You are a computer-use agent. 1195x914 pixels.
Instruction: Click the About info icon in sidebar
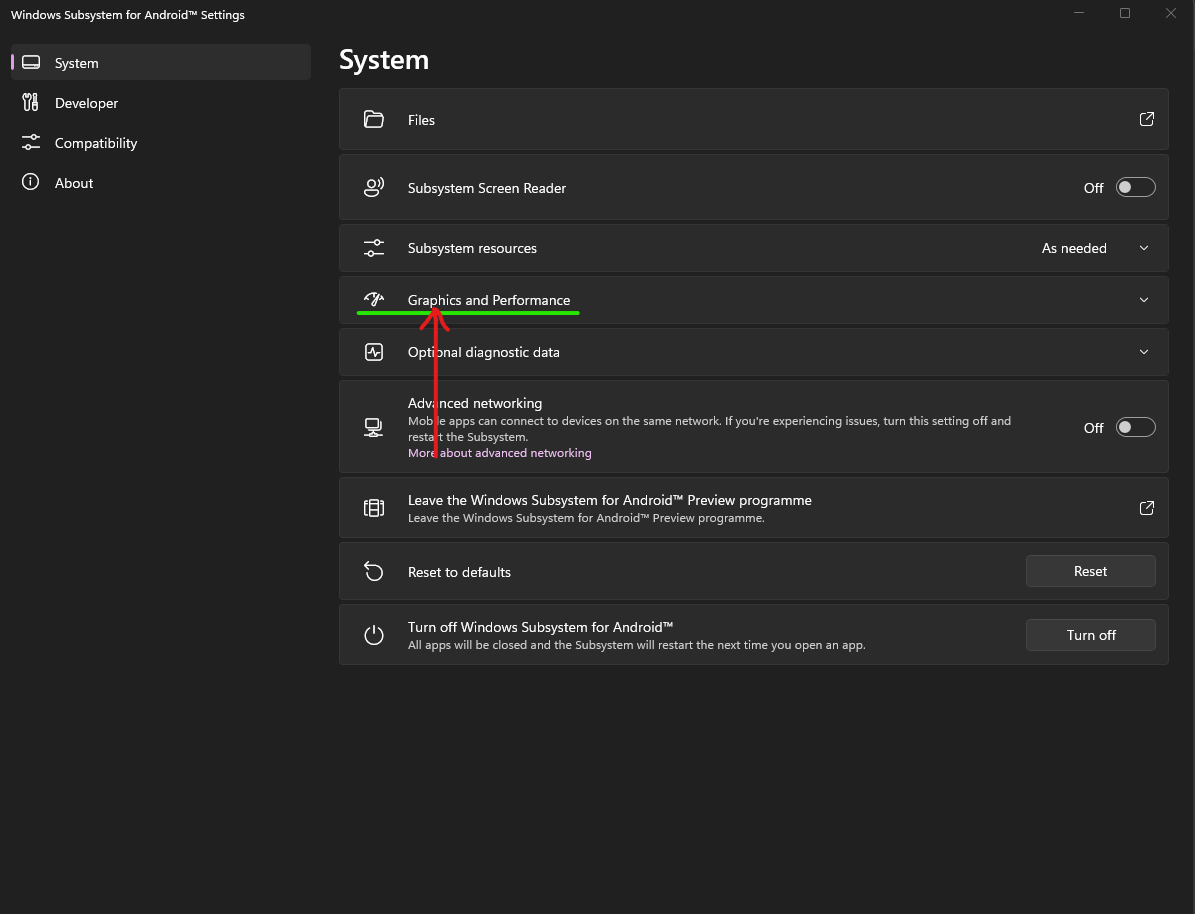click(30, 181)
